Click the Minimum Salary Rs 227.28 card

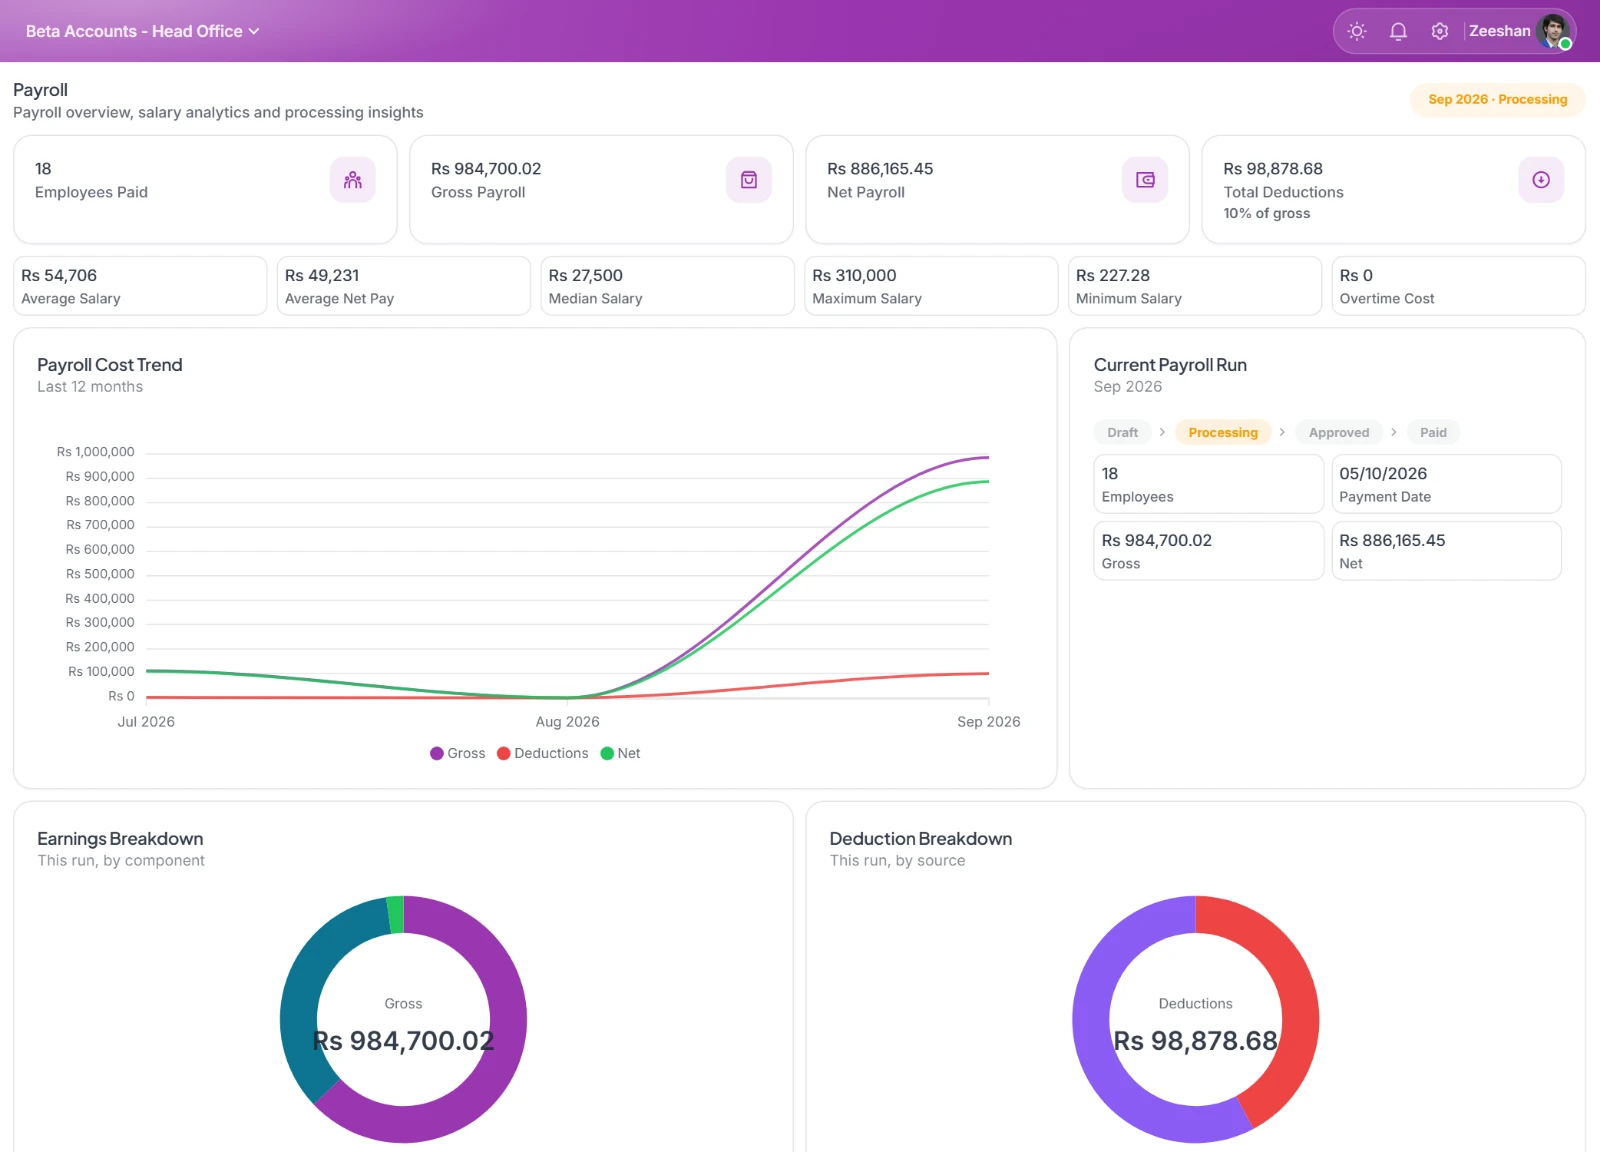click(x=1195, y=286)
